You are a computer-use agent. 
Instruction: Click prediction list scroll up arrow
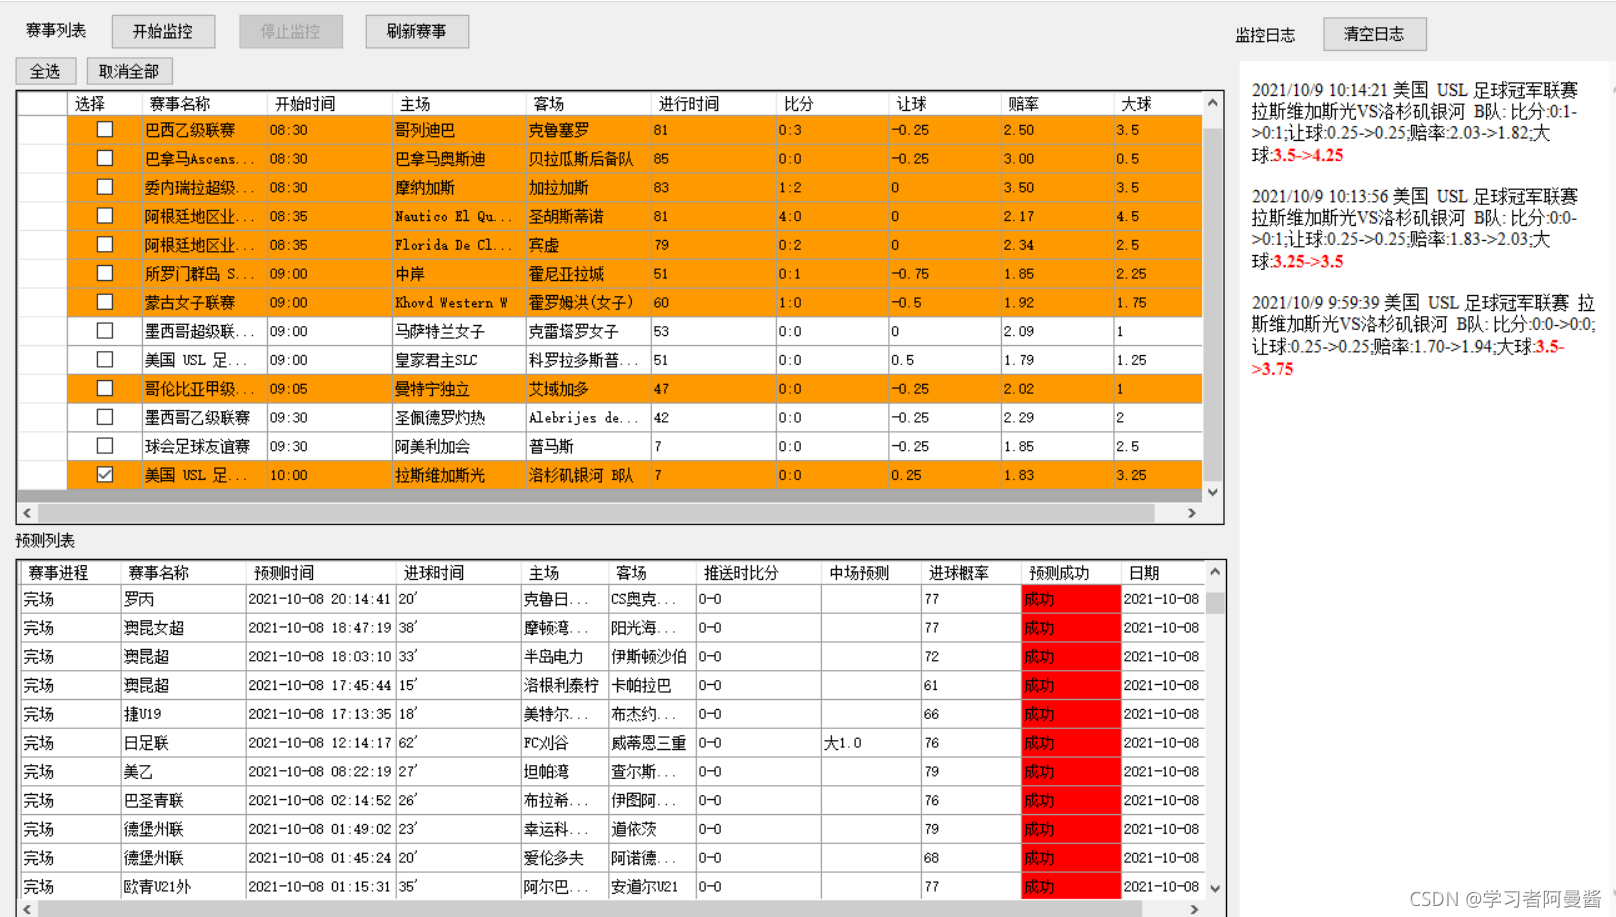pyautogui.click(x=1215, y=572)
